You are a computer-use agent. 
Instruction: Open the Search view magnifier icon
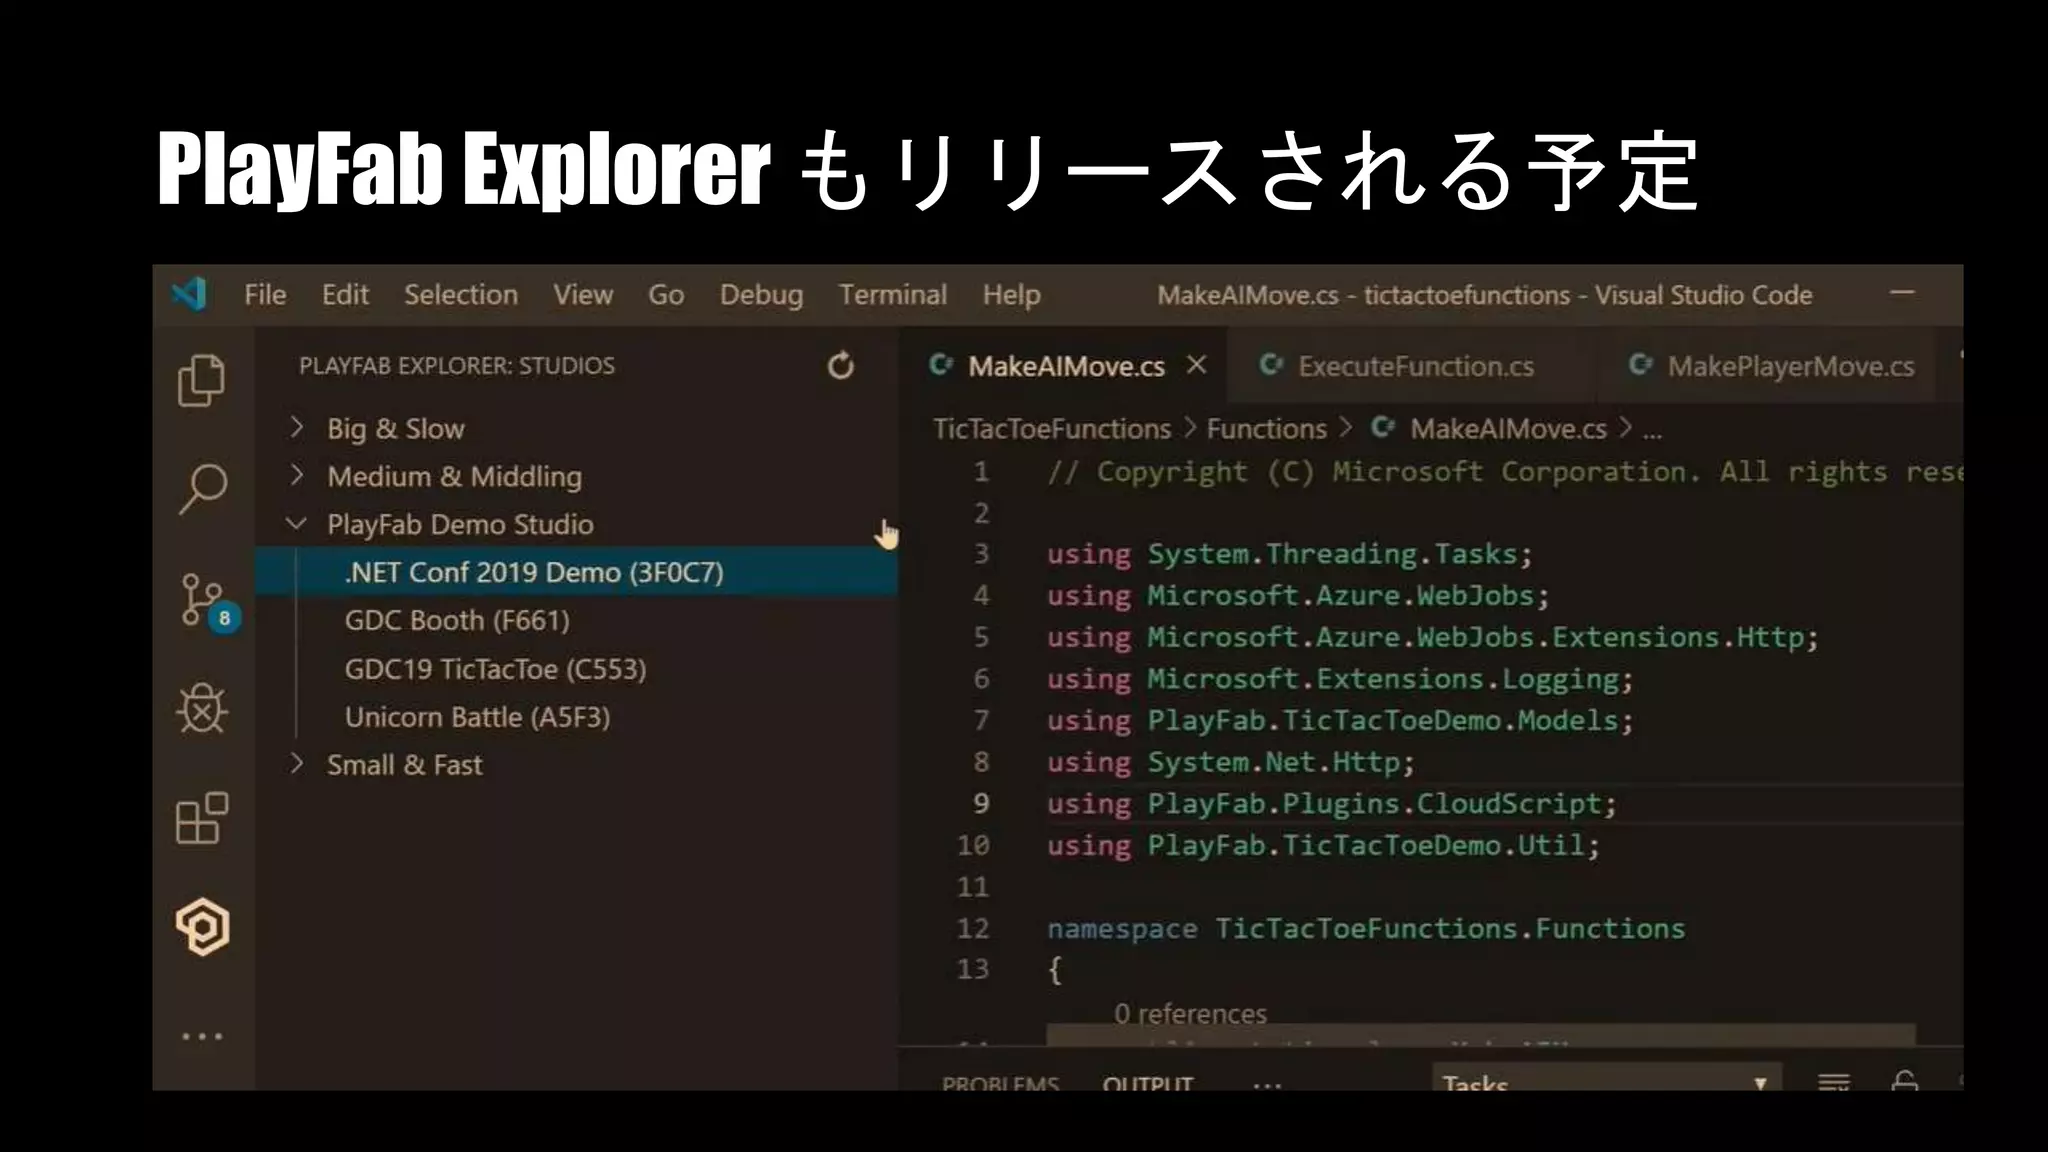point(202,490)
